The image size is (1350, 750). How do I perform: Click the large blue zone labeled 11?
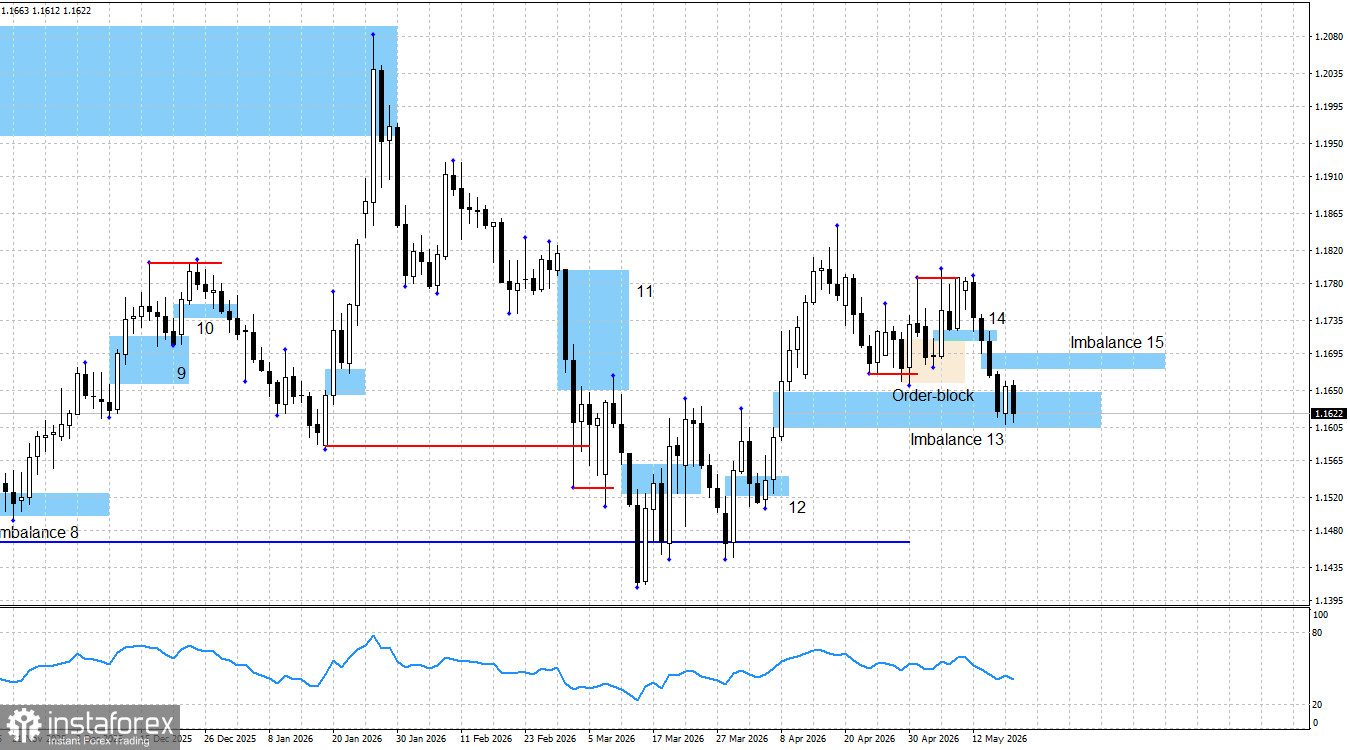[x=593, y=330]
